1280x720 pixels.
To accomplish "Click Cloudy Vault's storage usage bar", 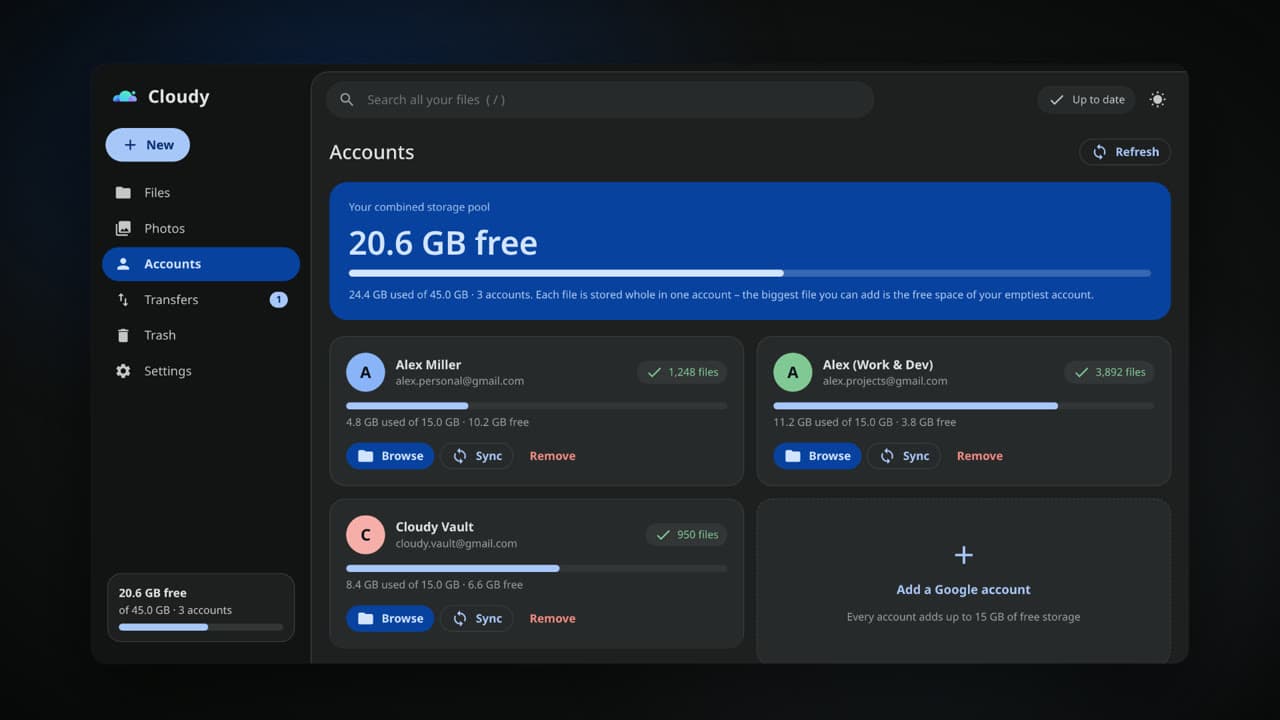I will coord(536,569).
